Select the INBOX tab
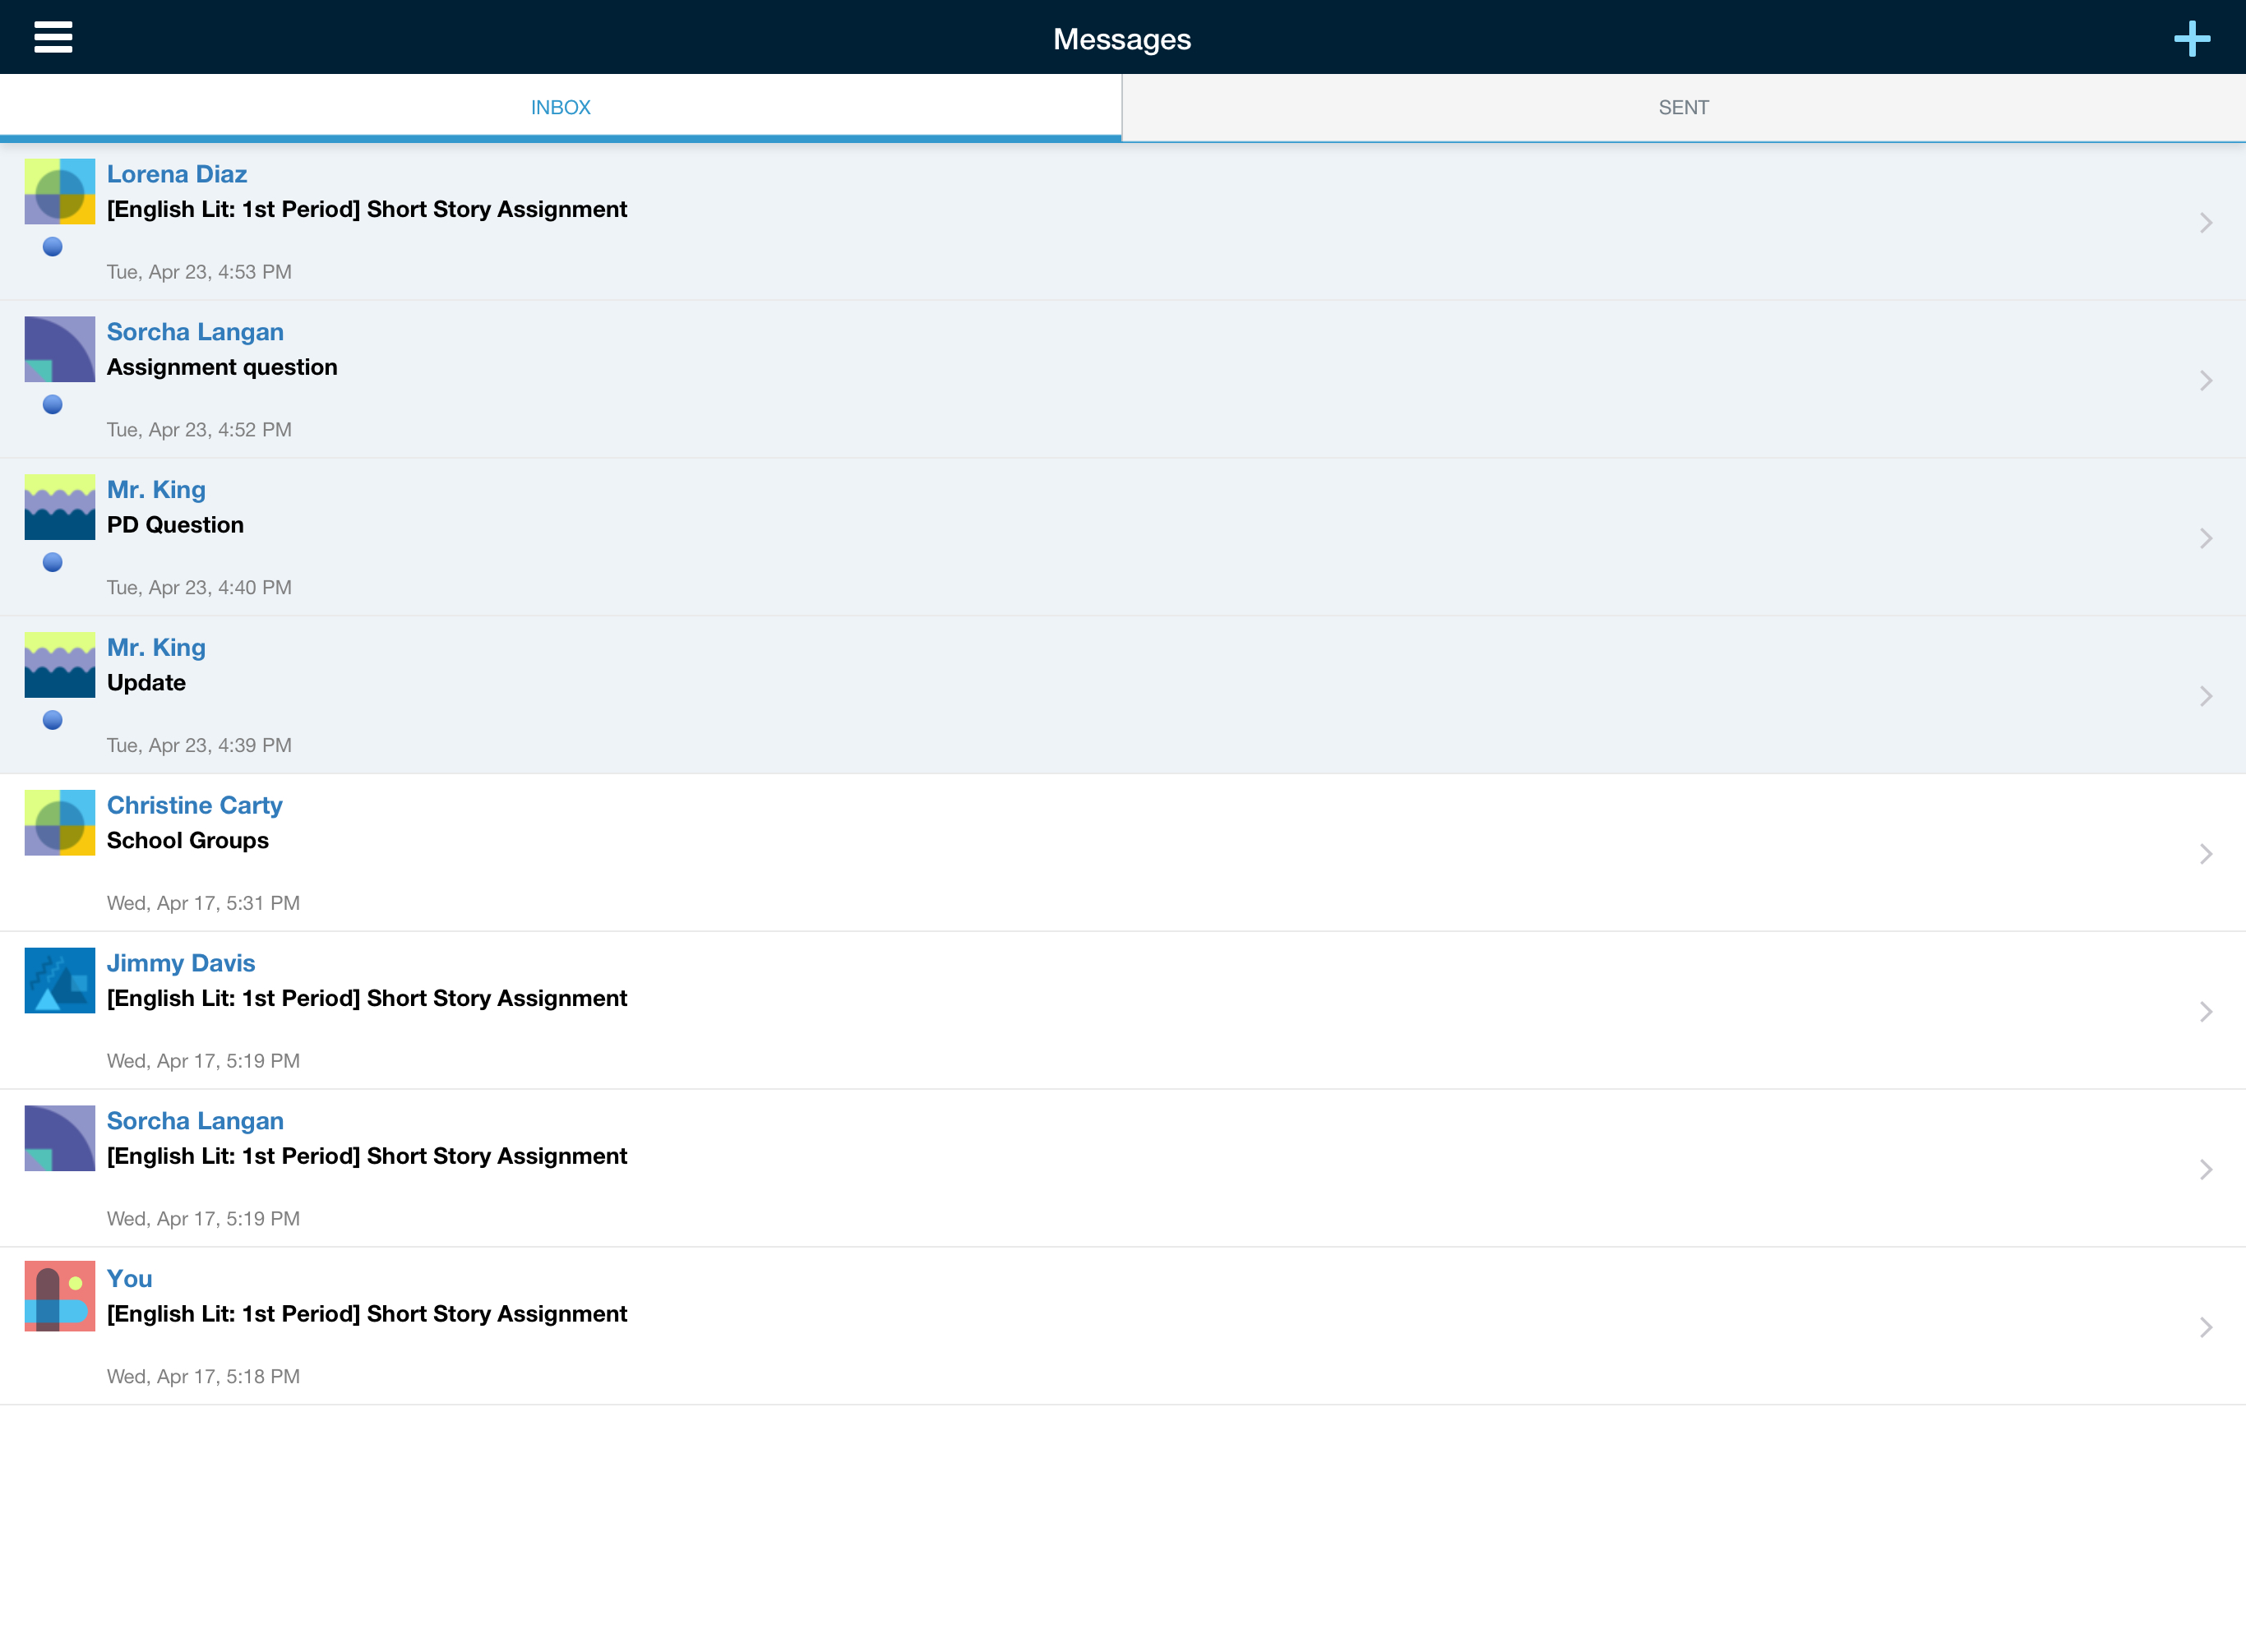 pyautogui.click(x=560, y=107)
